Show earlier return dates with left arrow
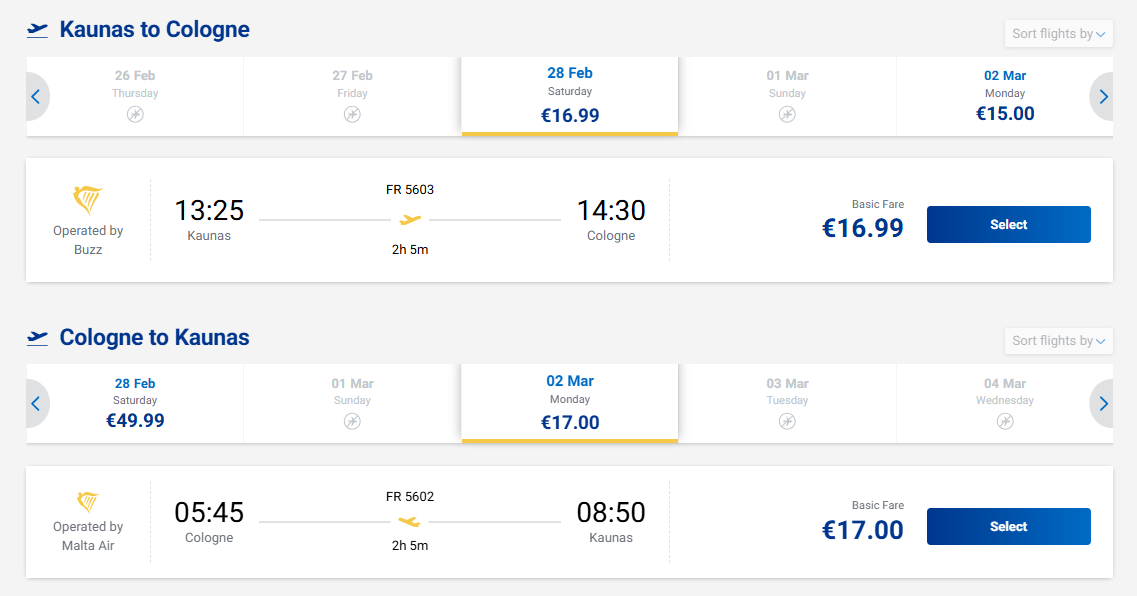Image resolution: width=1137 pixels, height=596 pixels. 36,404
